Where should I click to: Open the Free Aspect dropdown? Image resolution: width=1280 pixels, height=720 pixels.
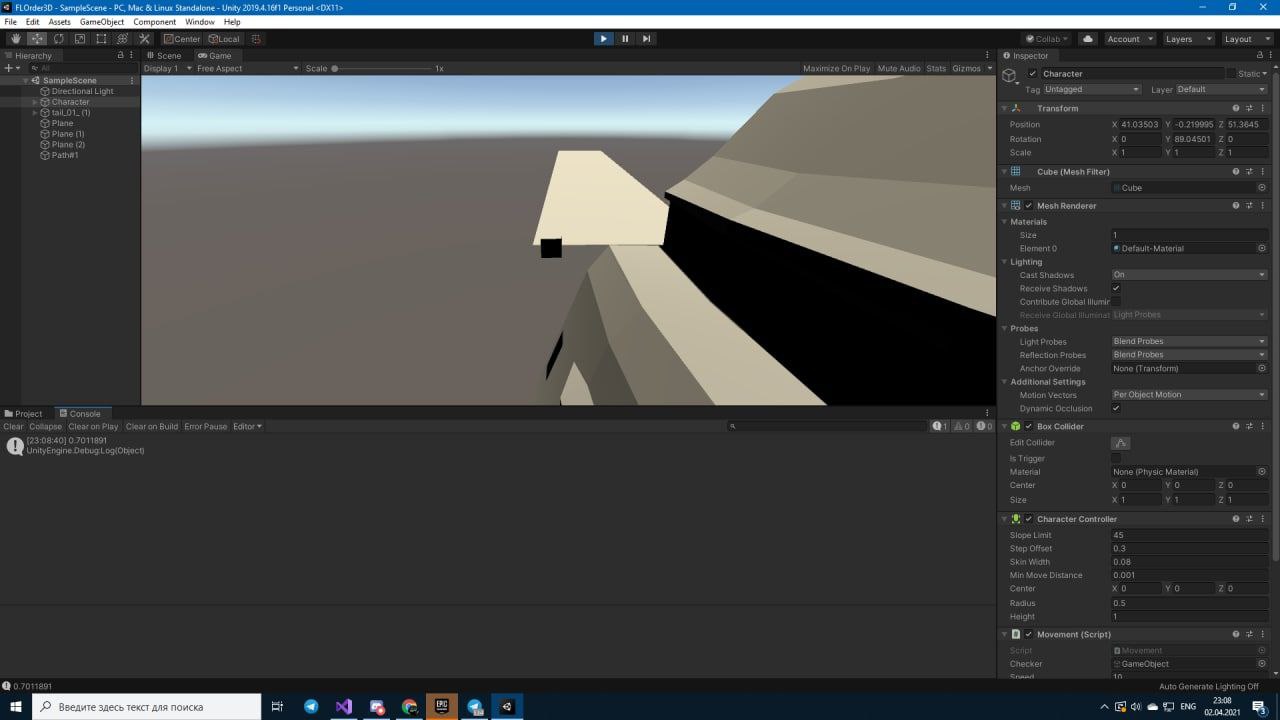(247, 69)
